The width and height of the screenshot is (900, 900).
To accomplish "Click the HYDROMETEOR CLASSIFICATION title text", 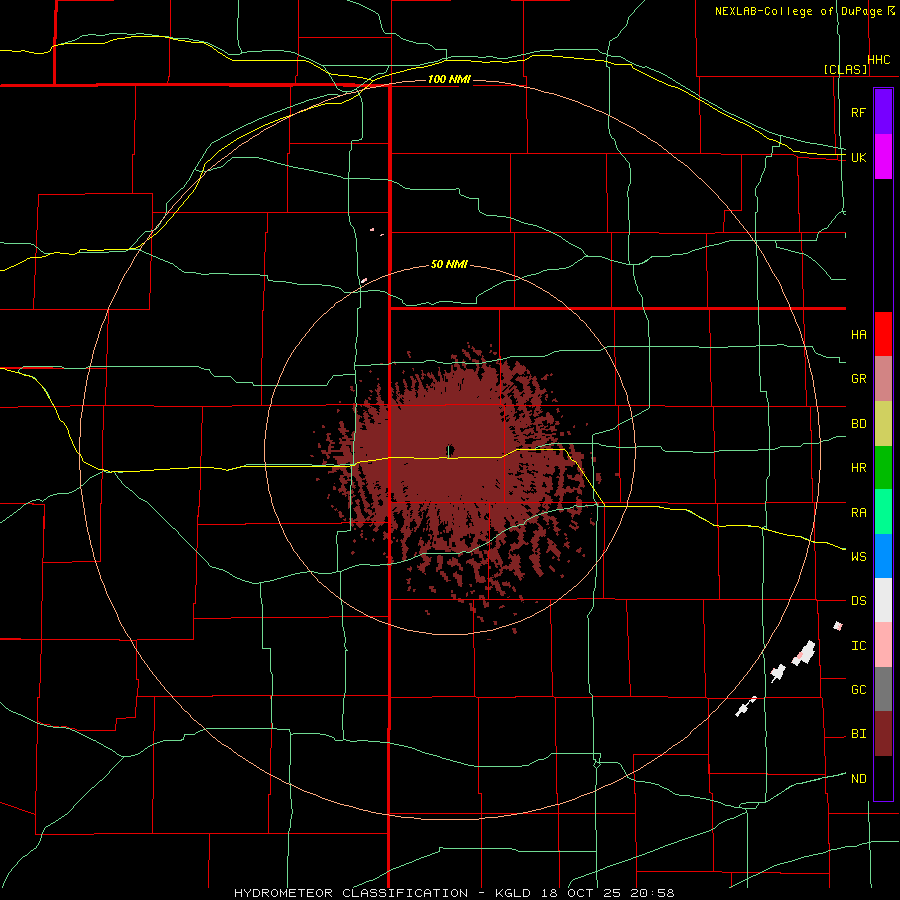I will click(x=351, y=893).
